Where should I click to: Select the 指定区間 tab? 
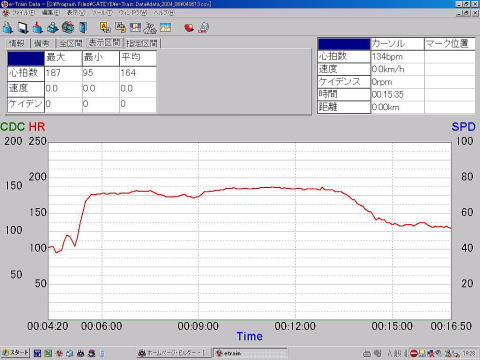(142, 43)
